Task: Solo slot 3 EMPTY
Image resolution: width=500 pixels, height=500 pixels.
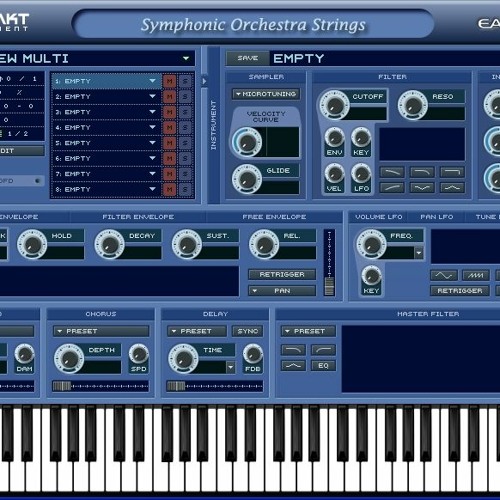Action: (x=185, y=112)
